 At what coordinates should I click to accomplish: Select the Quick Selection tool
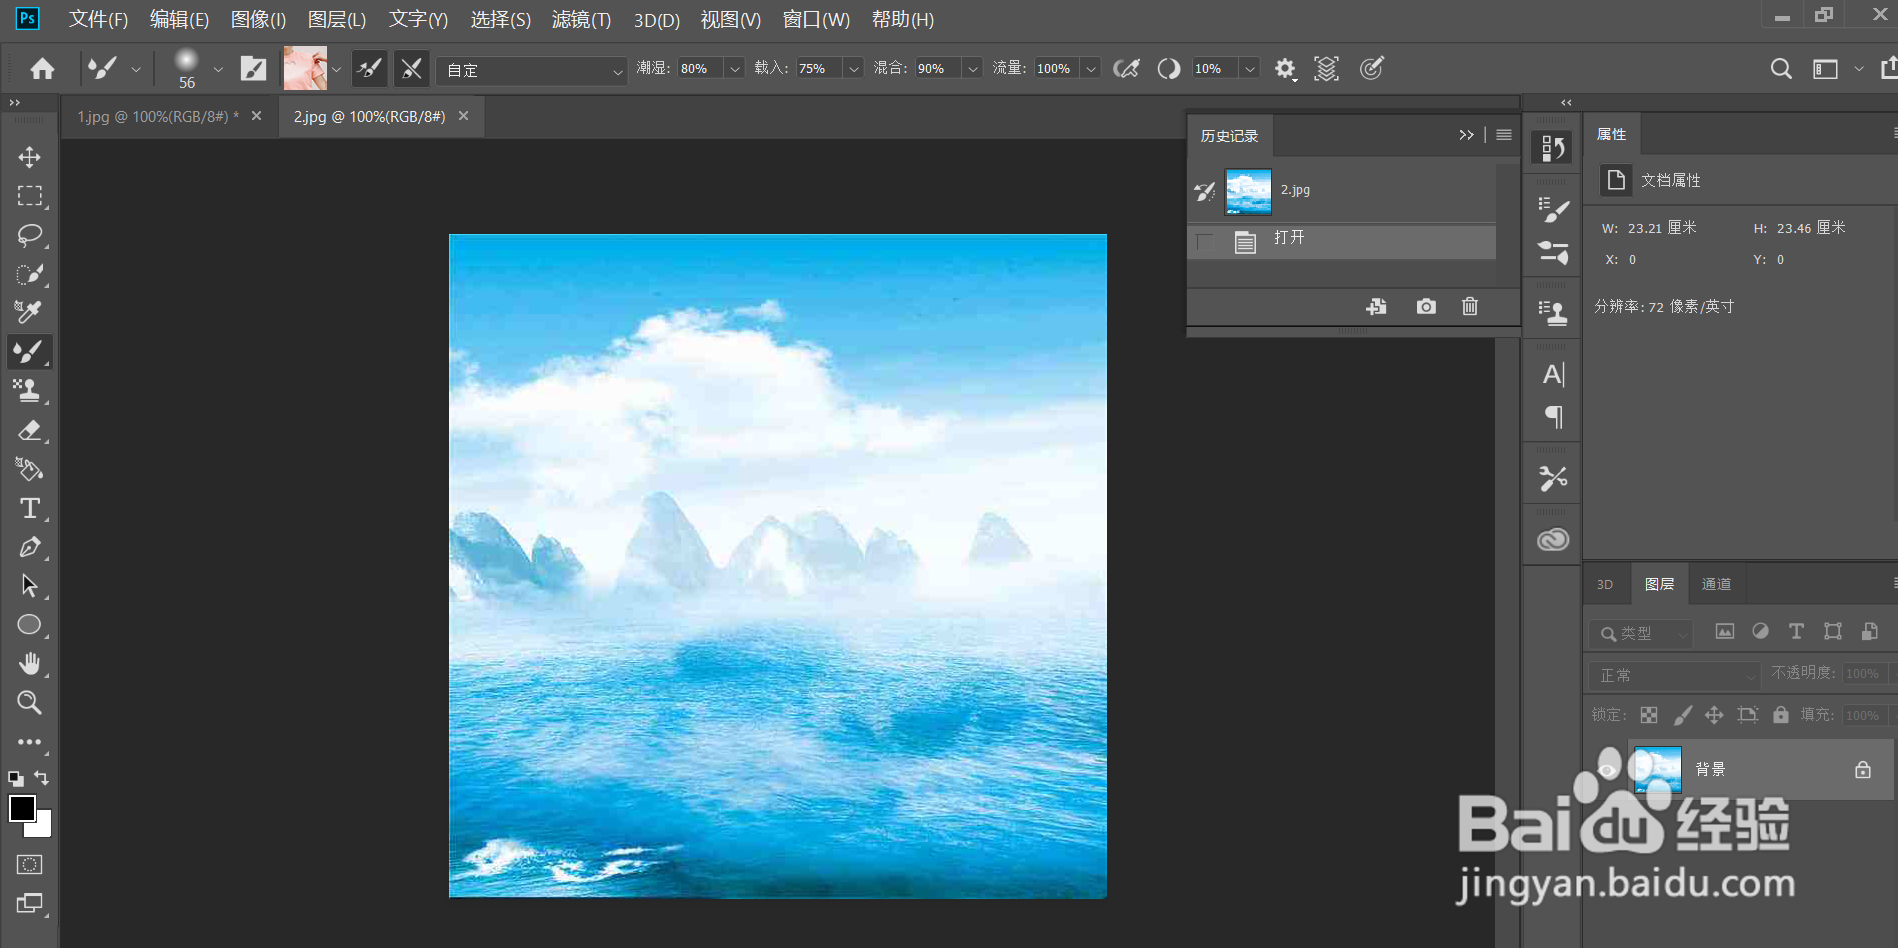(x=29, y=274)
